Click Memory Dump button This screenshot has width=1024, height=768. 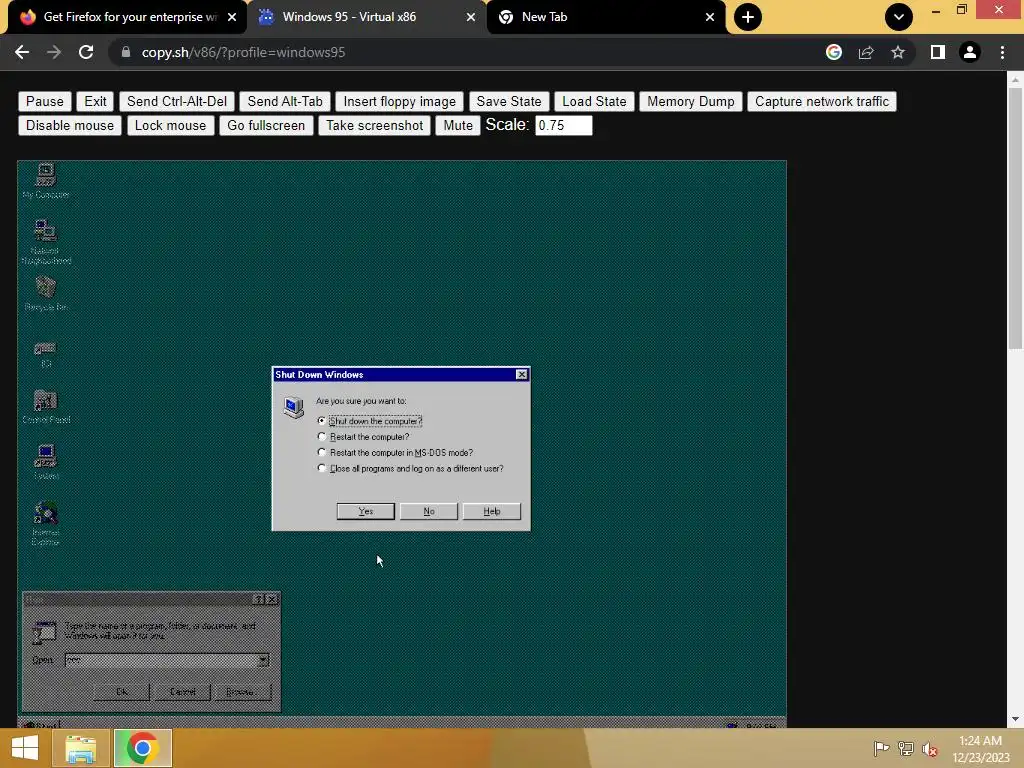coord(691,101)
